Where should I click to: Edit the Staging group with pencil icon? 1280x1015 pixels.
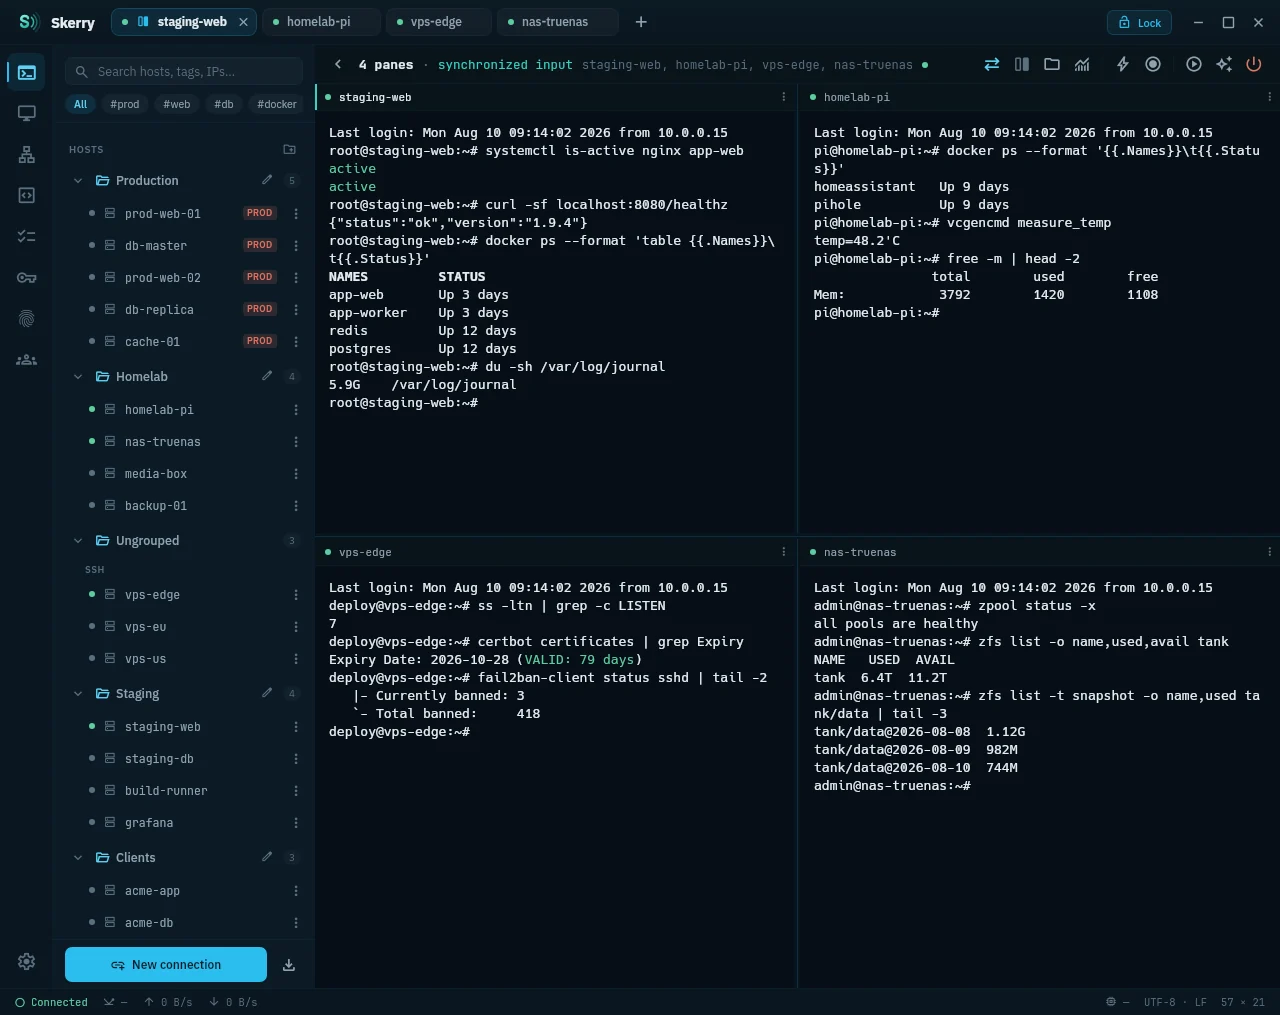click(267, 693)
